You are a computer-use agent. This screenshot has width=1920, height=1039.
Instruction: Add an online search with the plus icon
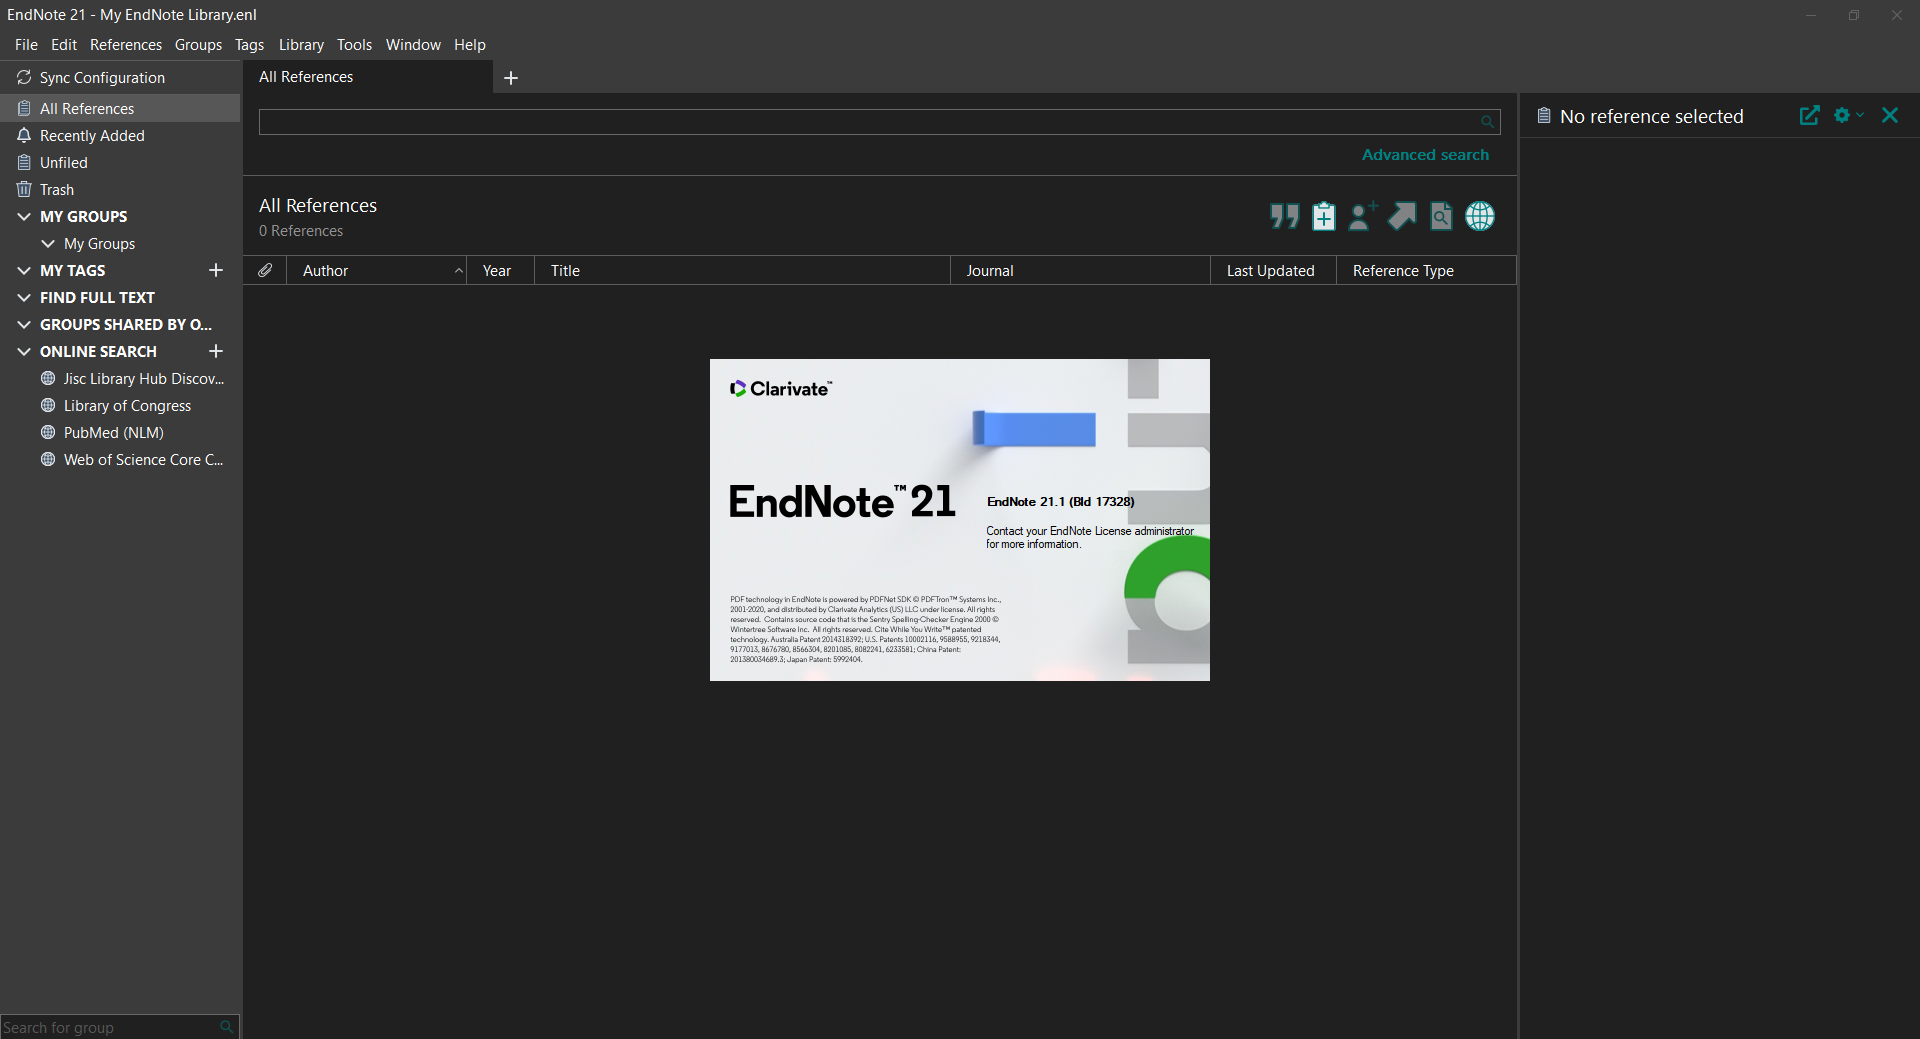pos(215,352)
